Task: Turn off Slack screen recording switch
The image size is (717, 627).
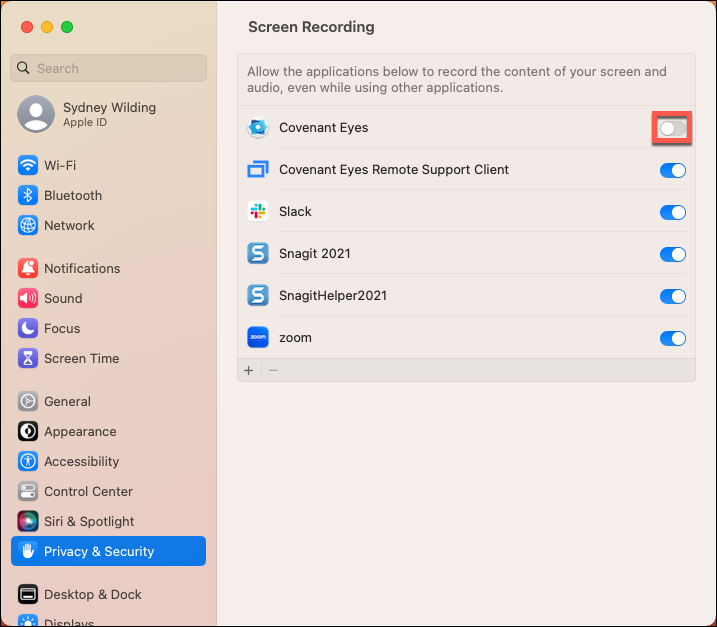Action: 672,212
